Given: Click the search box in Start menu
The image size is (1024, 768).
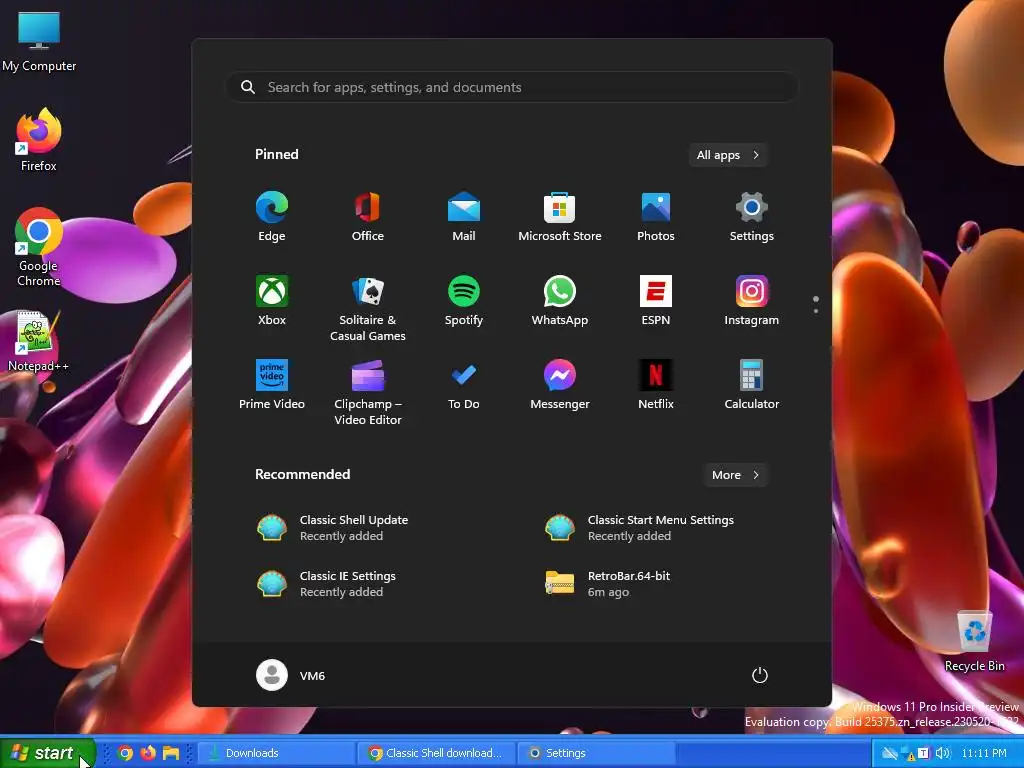Looking at the screenshot, I should tap(512, 87).
